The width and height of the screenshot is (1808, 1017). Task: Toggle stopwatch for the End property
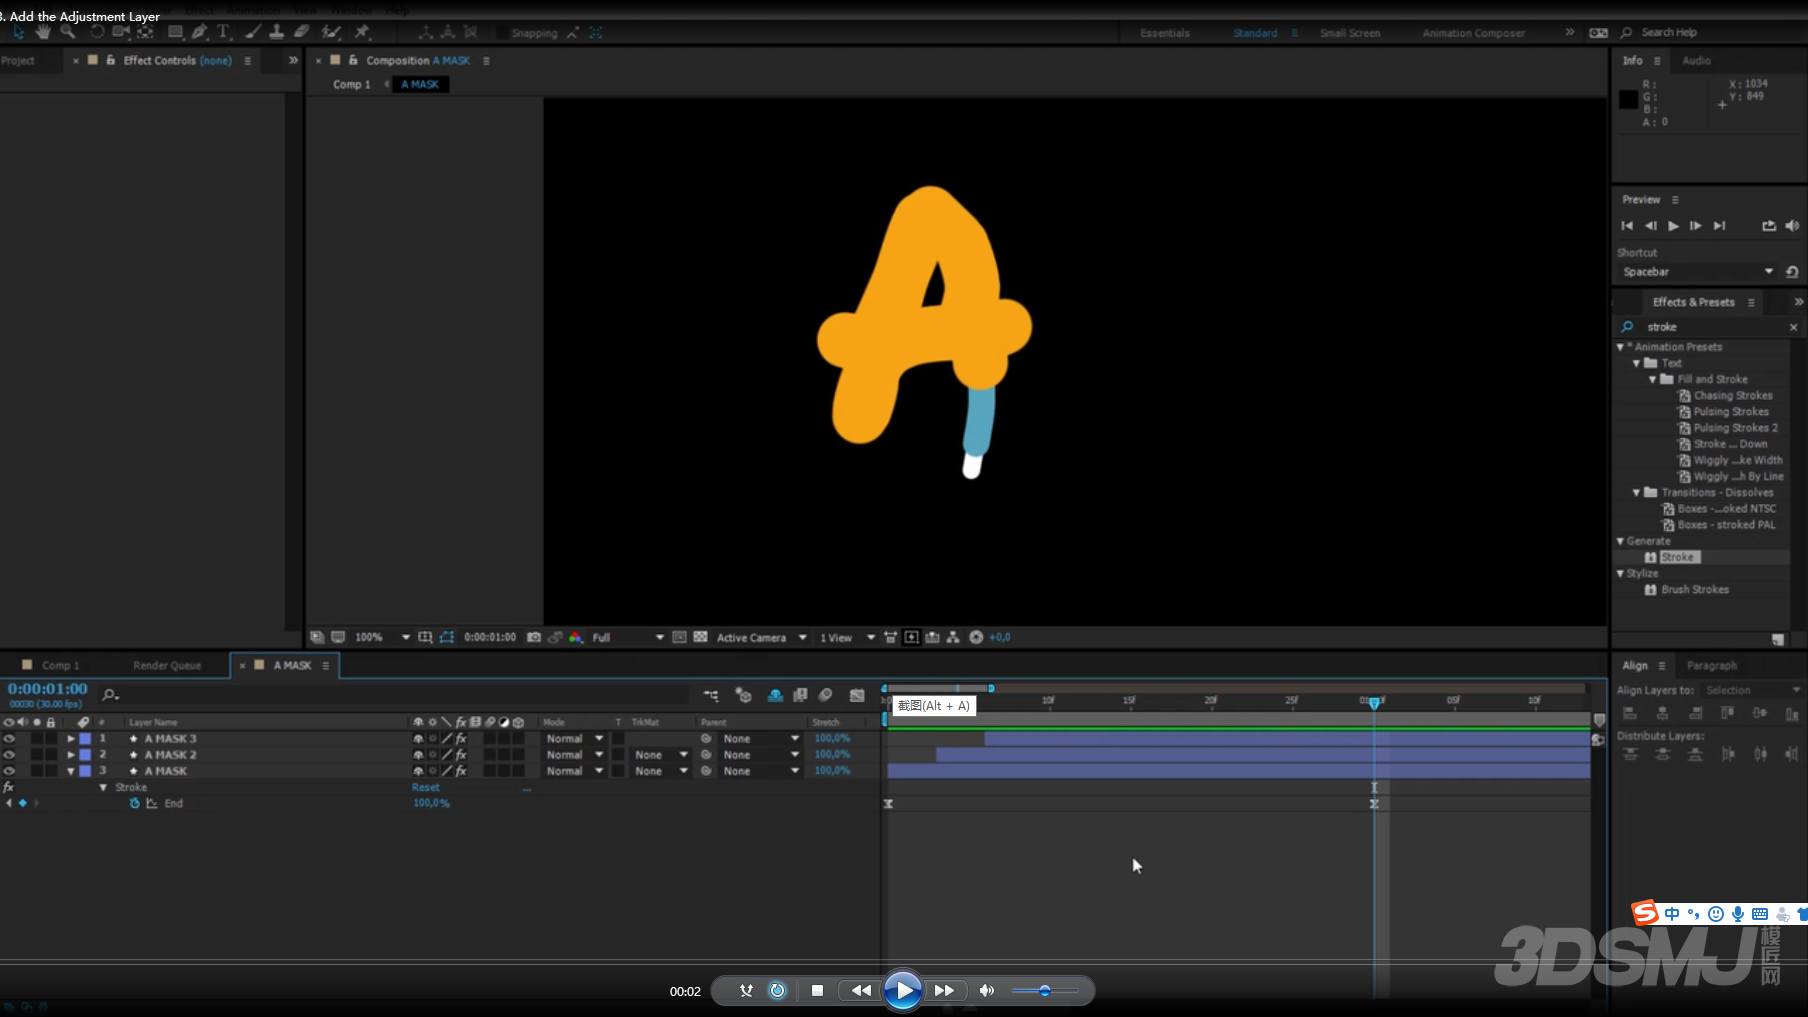[135, 803]
